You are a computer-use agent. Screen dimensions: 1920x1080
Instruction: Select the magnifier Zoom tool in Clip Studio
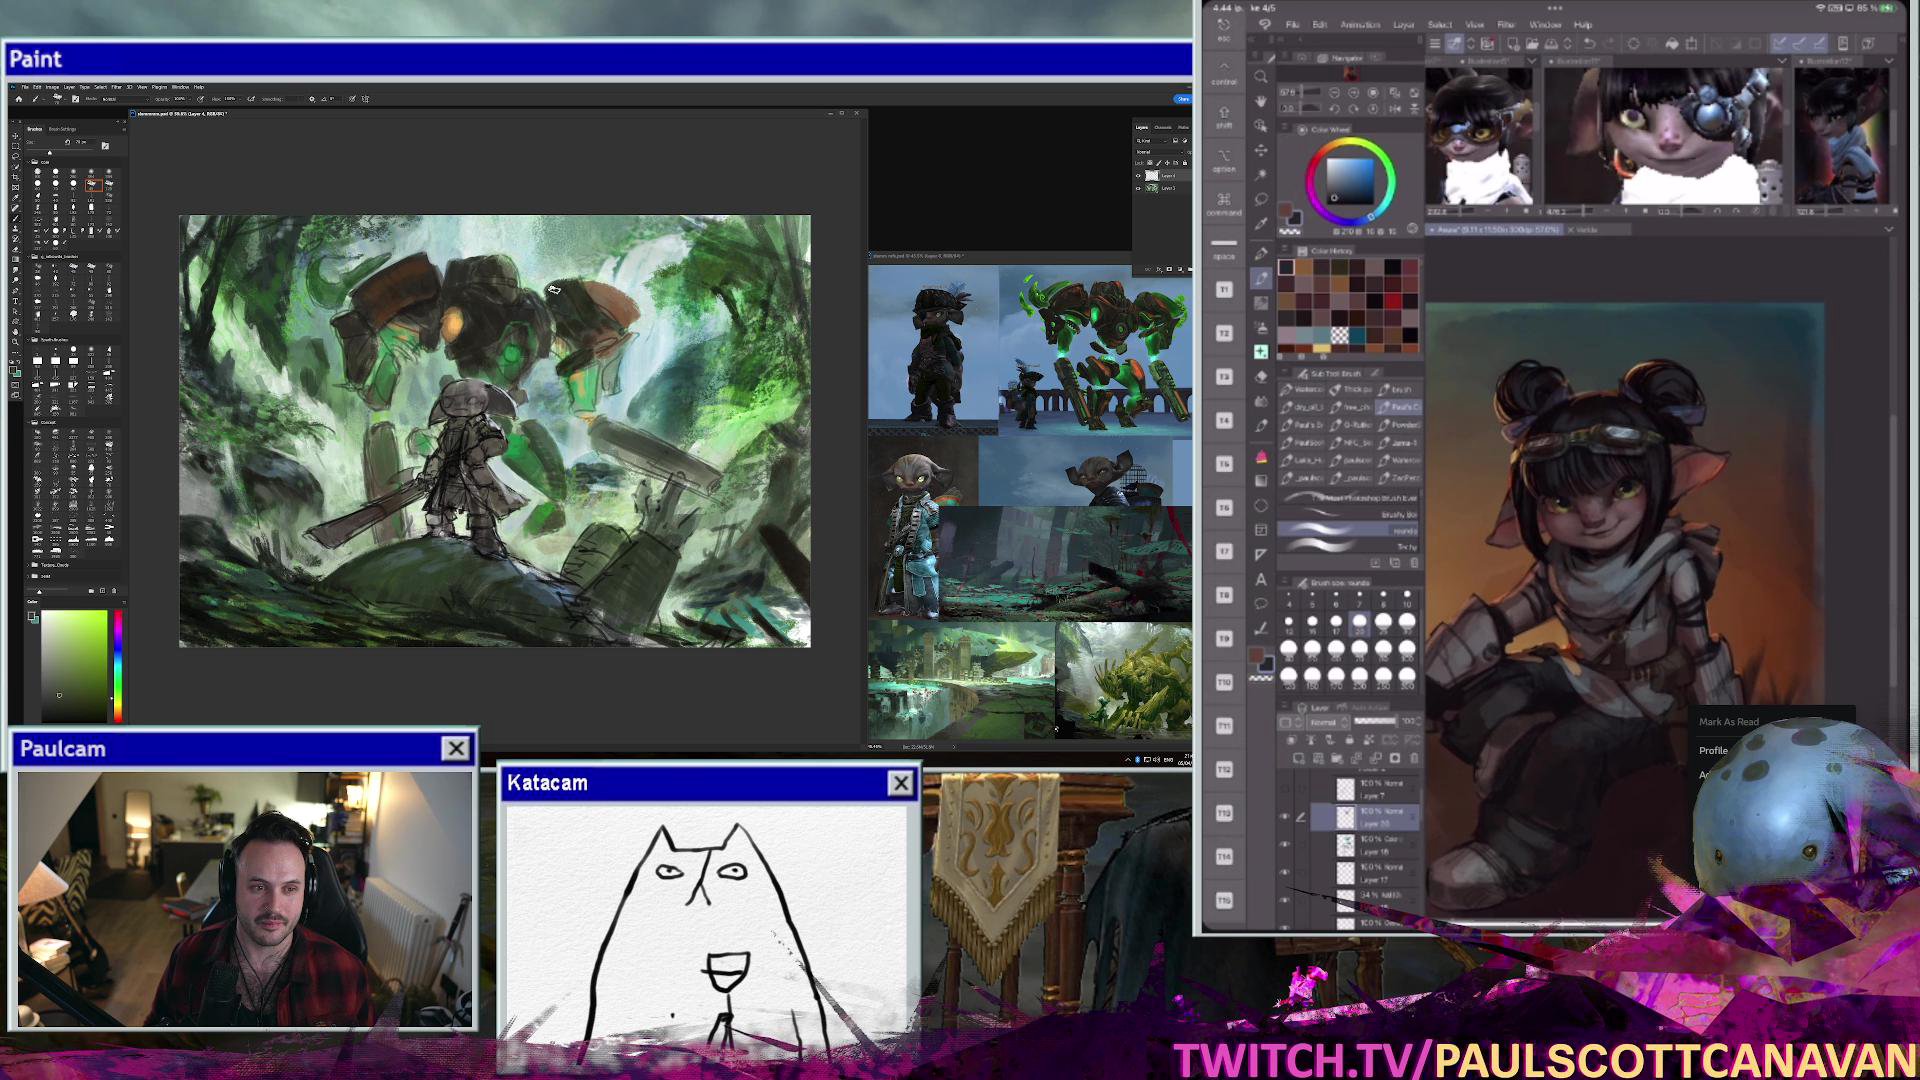pos(1261,77)
